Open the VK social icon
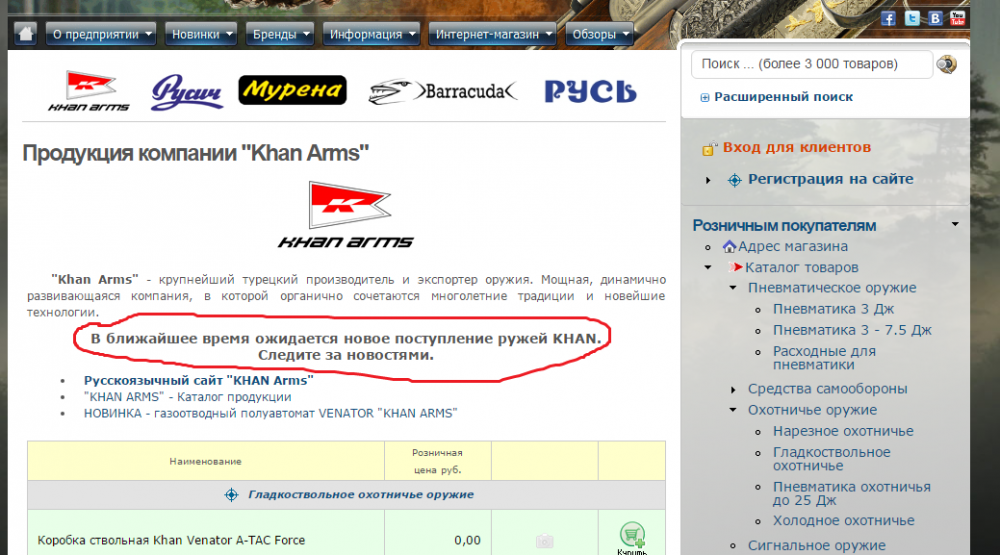 click(935, 18)
